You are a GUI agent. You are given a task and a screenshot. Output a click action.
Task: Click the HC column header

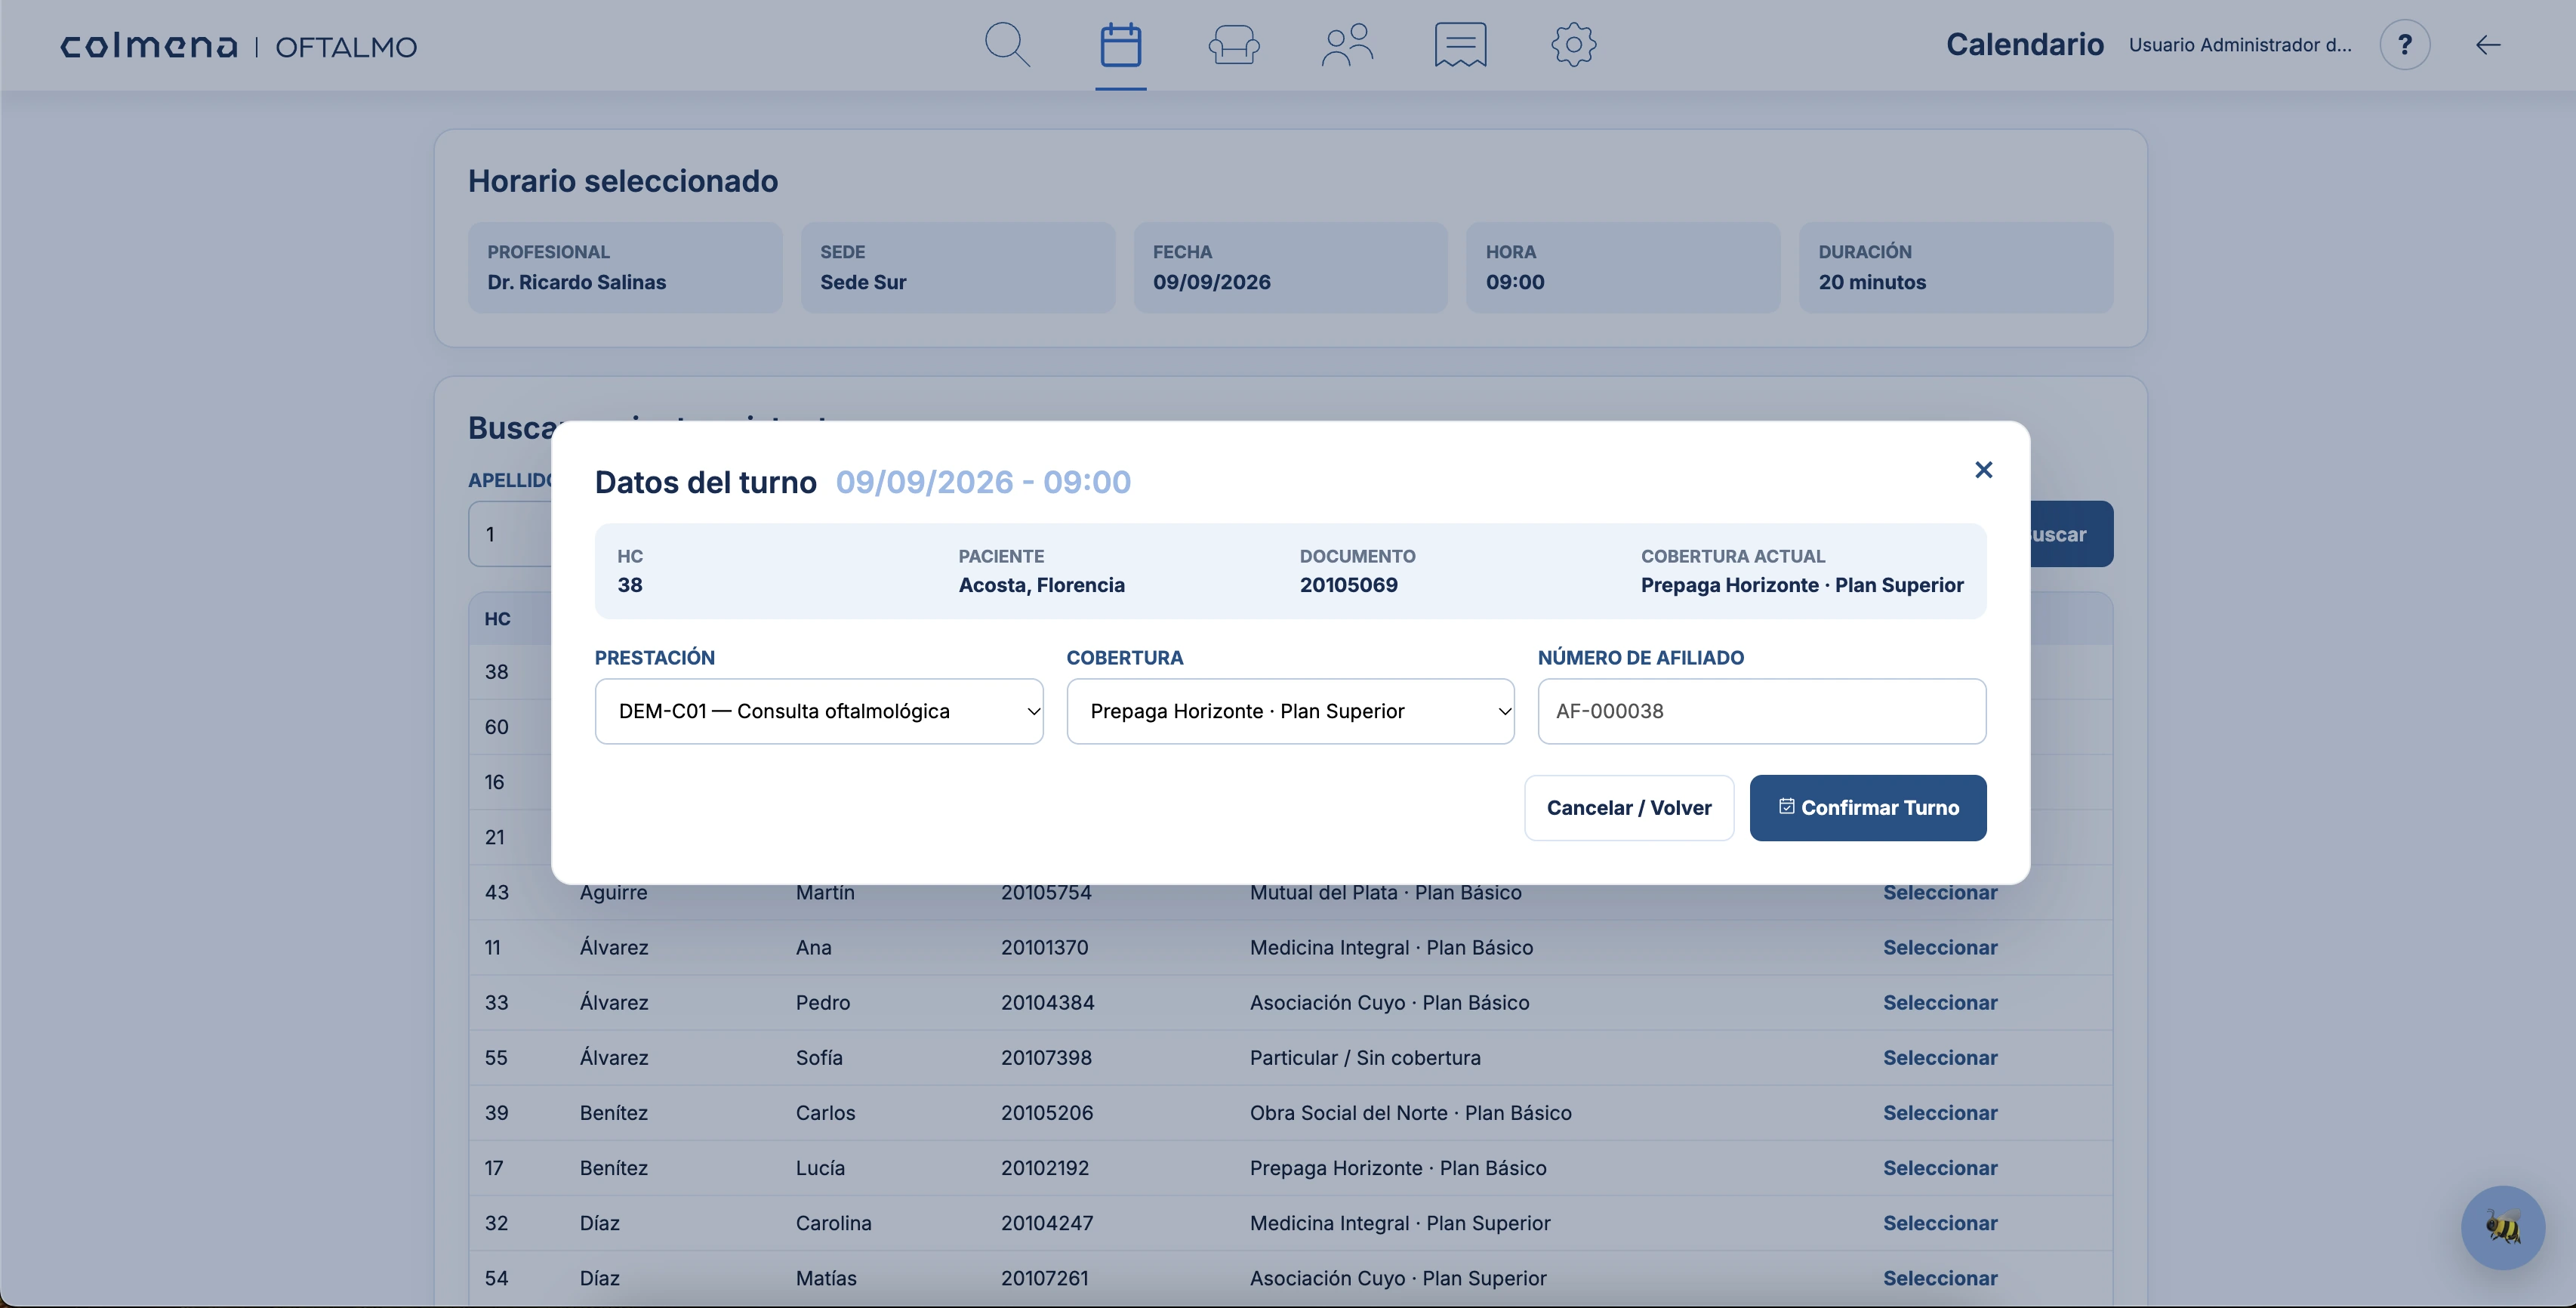pos(497,619)
